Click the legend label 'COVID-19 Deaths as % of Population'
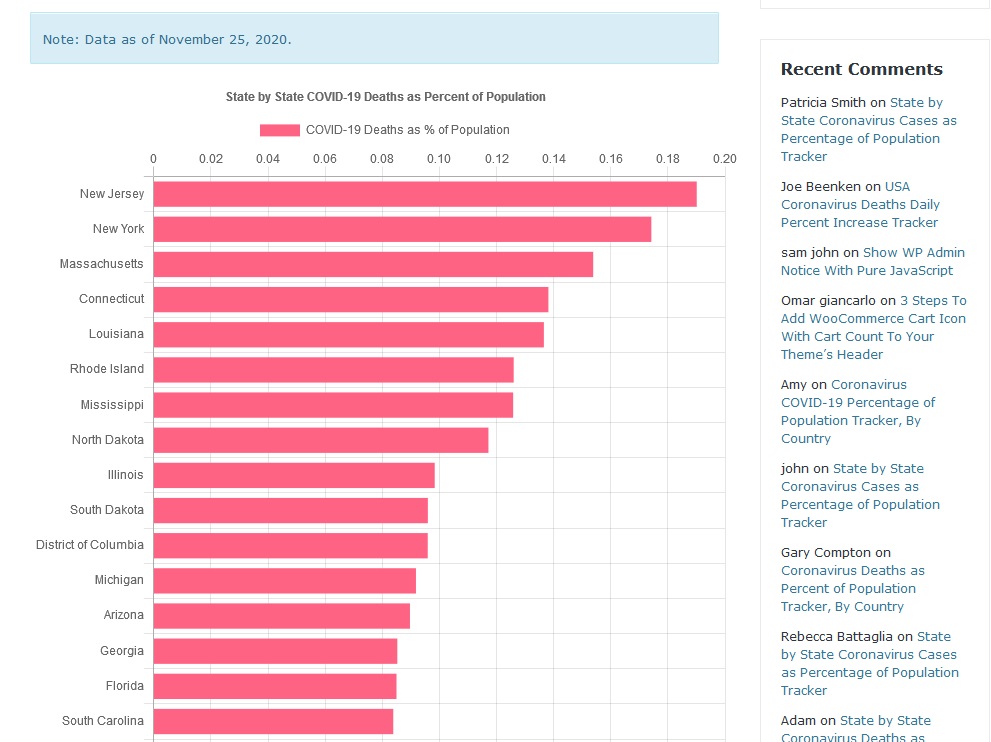991x742 pixels. point(408,130)
